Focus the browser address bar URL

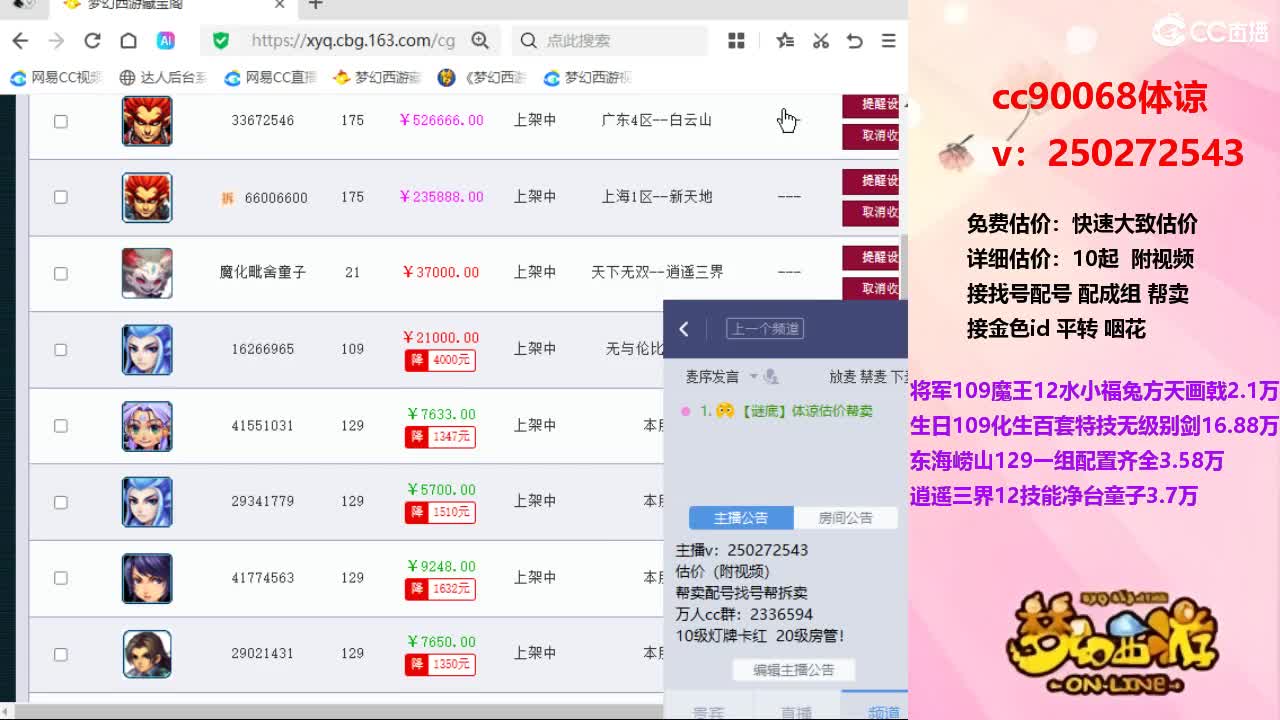[353, 41]
